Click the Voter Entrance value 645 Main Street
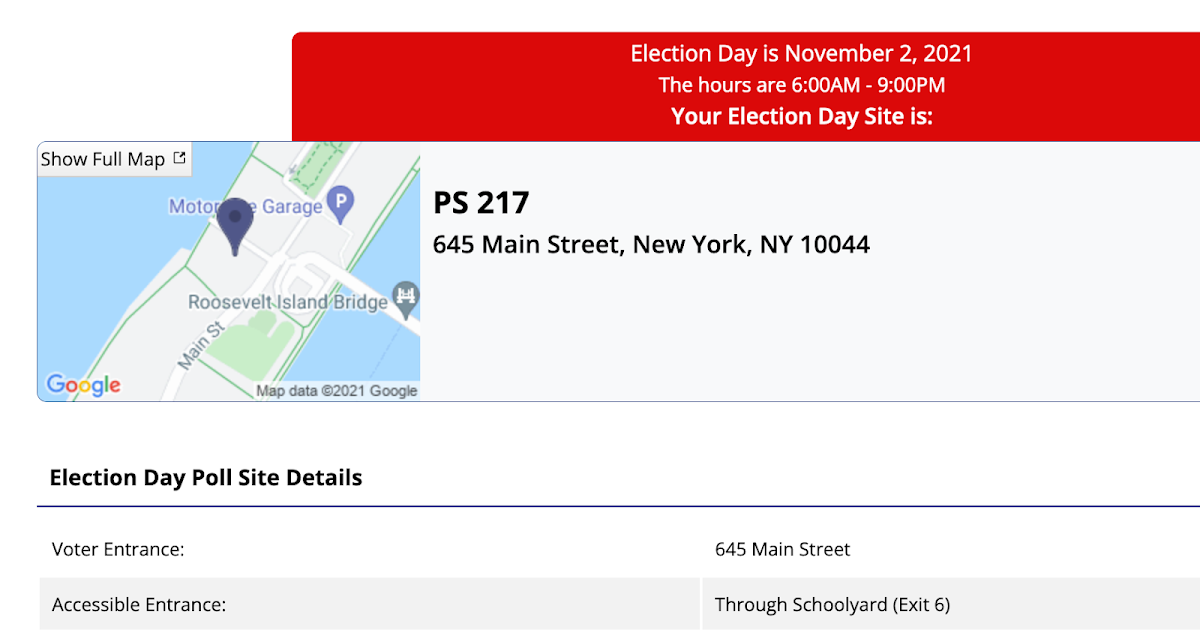The image size is (1200, 630). pyautogui.click(x=782, y=549)
